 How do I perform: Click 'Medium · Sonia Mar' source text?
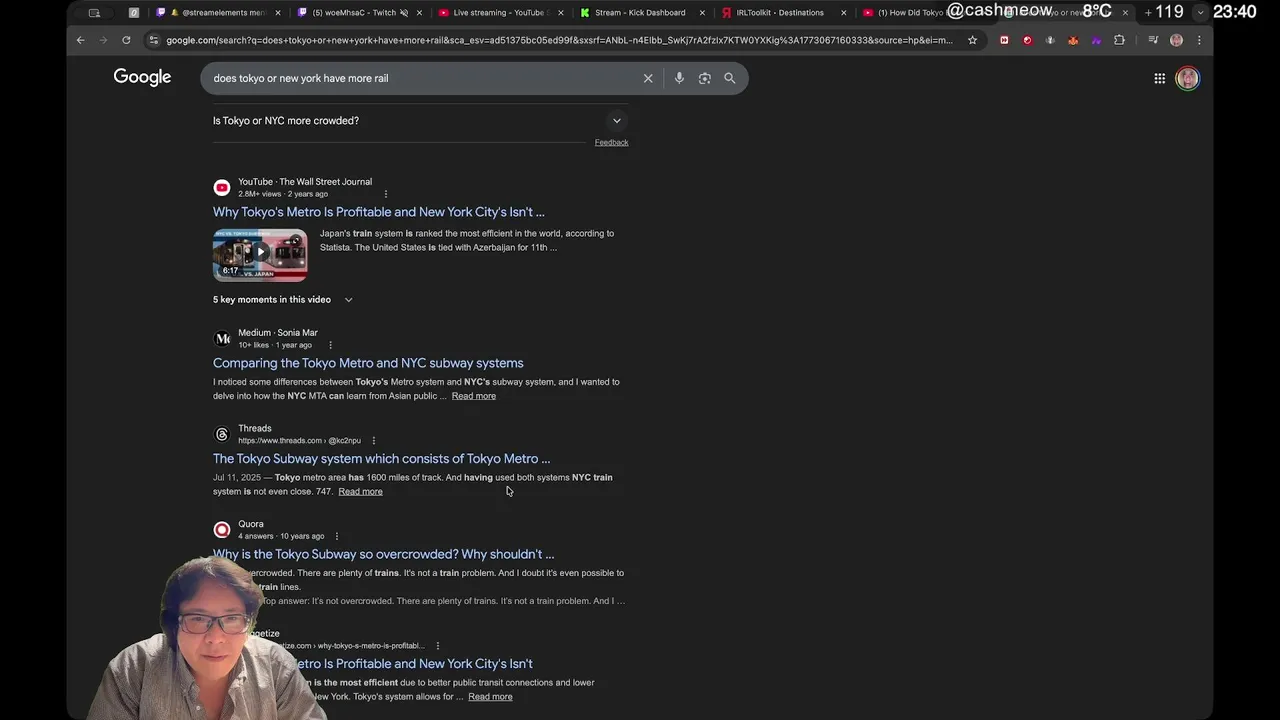(278, 333)
